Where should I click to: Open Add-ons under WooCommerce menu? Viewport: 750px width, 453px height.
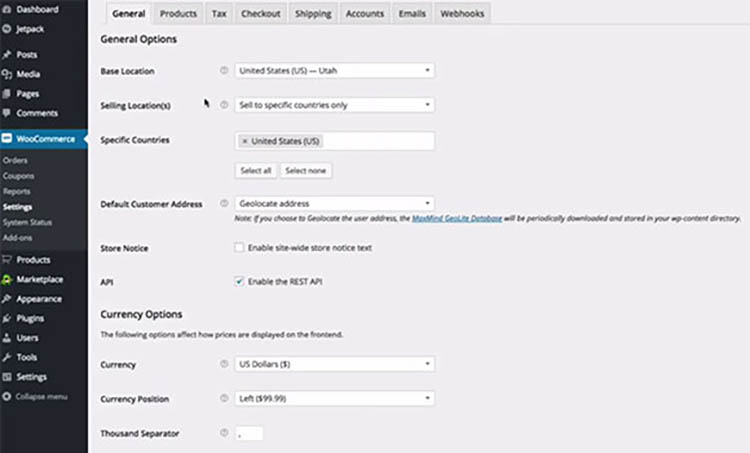click(17, 238)
